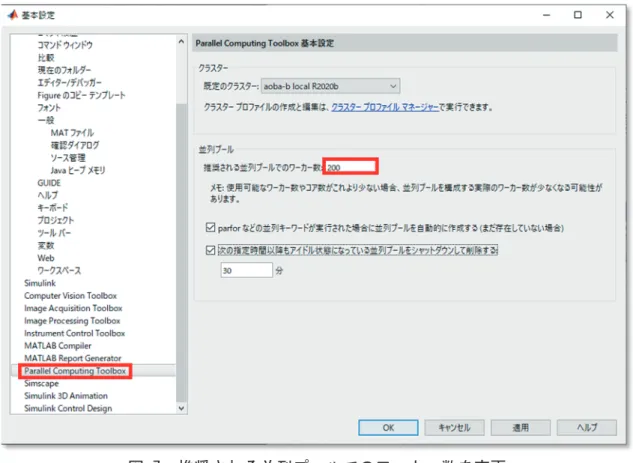Viewport: 633px width, 463px height.
Task: Select 現在のフォルダー in the tree
Action: pyautogui.click(x=64, y=70)
